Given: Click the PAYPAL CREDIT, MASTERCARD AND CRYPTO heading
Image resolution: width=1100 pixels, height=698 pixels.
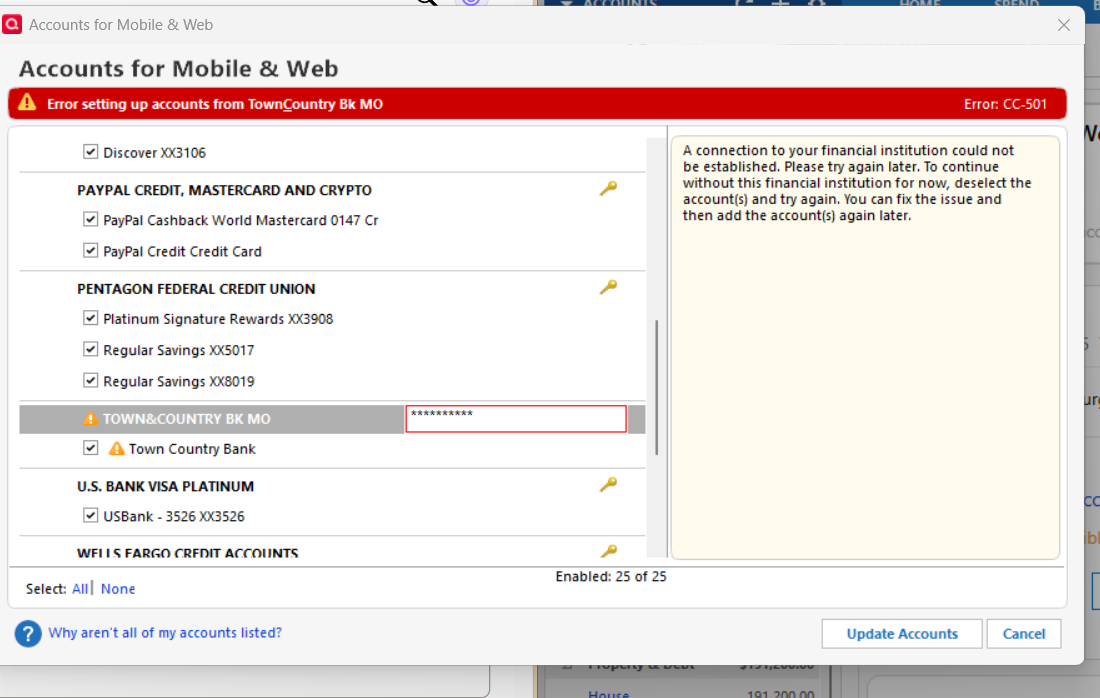Looking at the screenshot, I should tap(224, 190).
